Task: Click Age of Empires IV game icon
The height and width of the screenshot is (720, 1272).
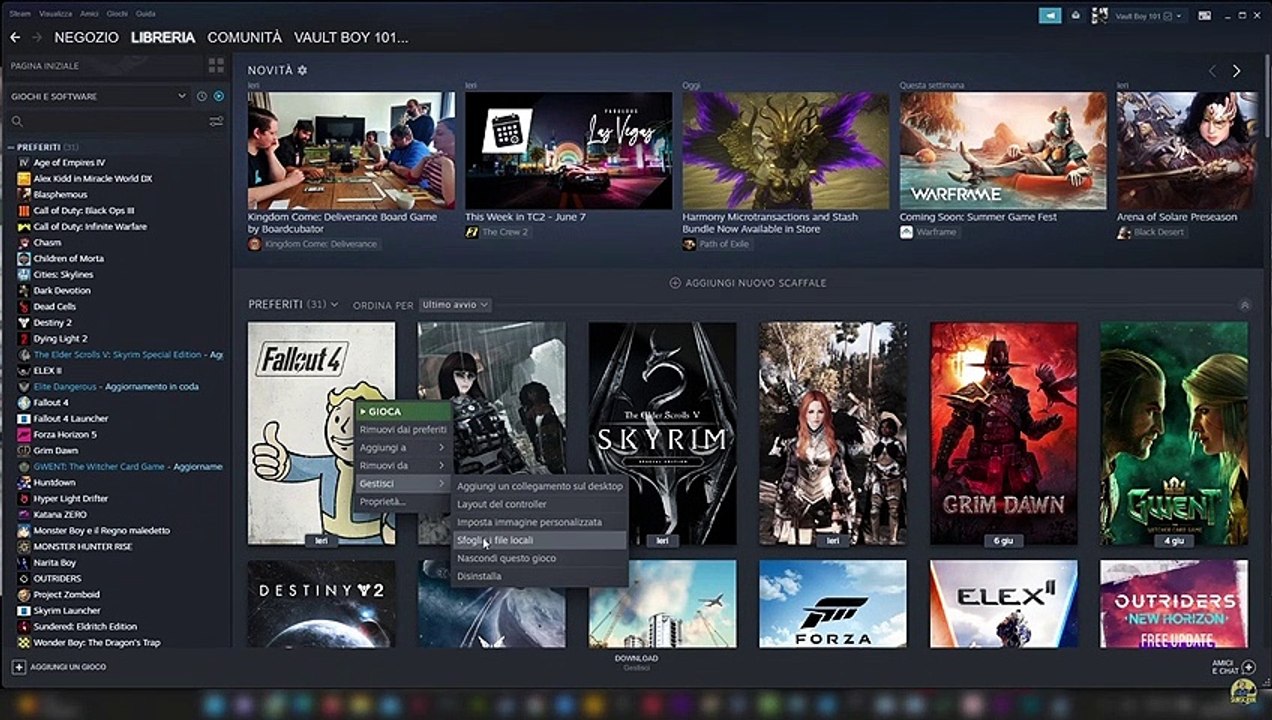Action: [24, 162]
